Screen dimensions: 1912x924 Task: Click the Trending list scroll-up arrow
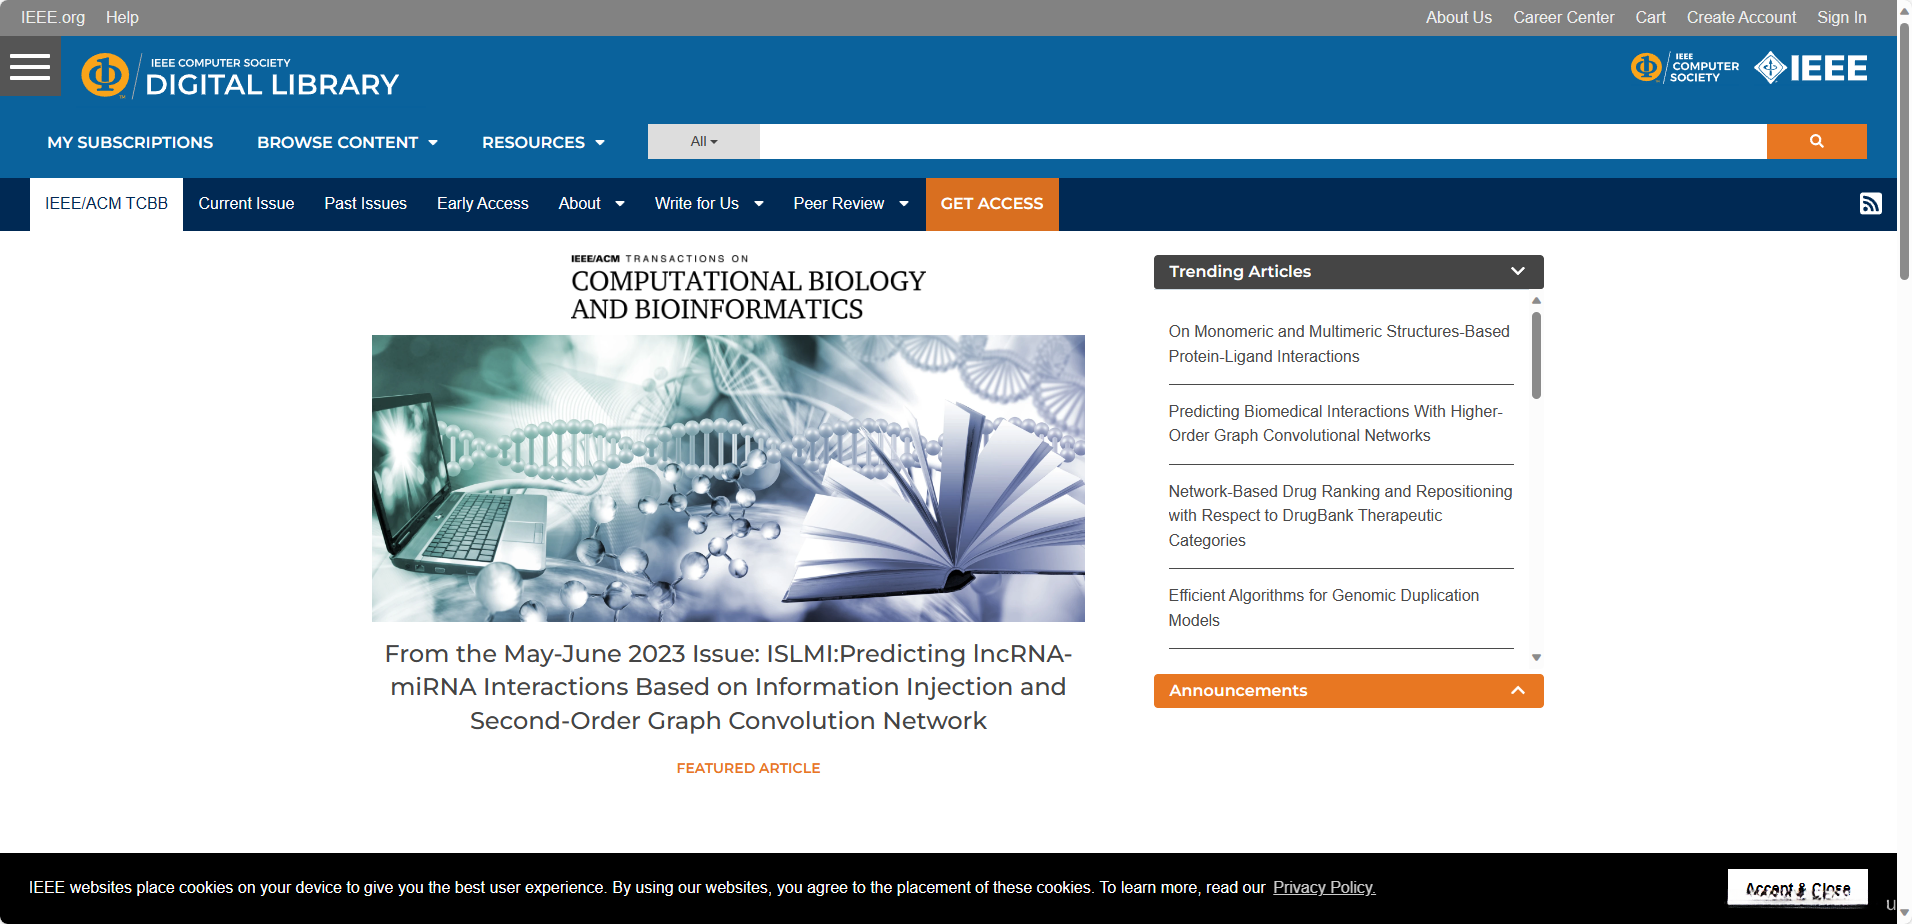[x=1536, y=300]
